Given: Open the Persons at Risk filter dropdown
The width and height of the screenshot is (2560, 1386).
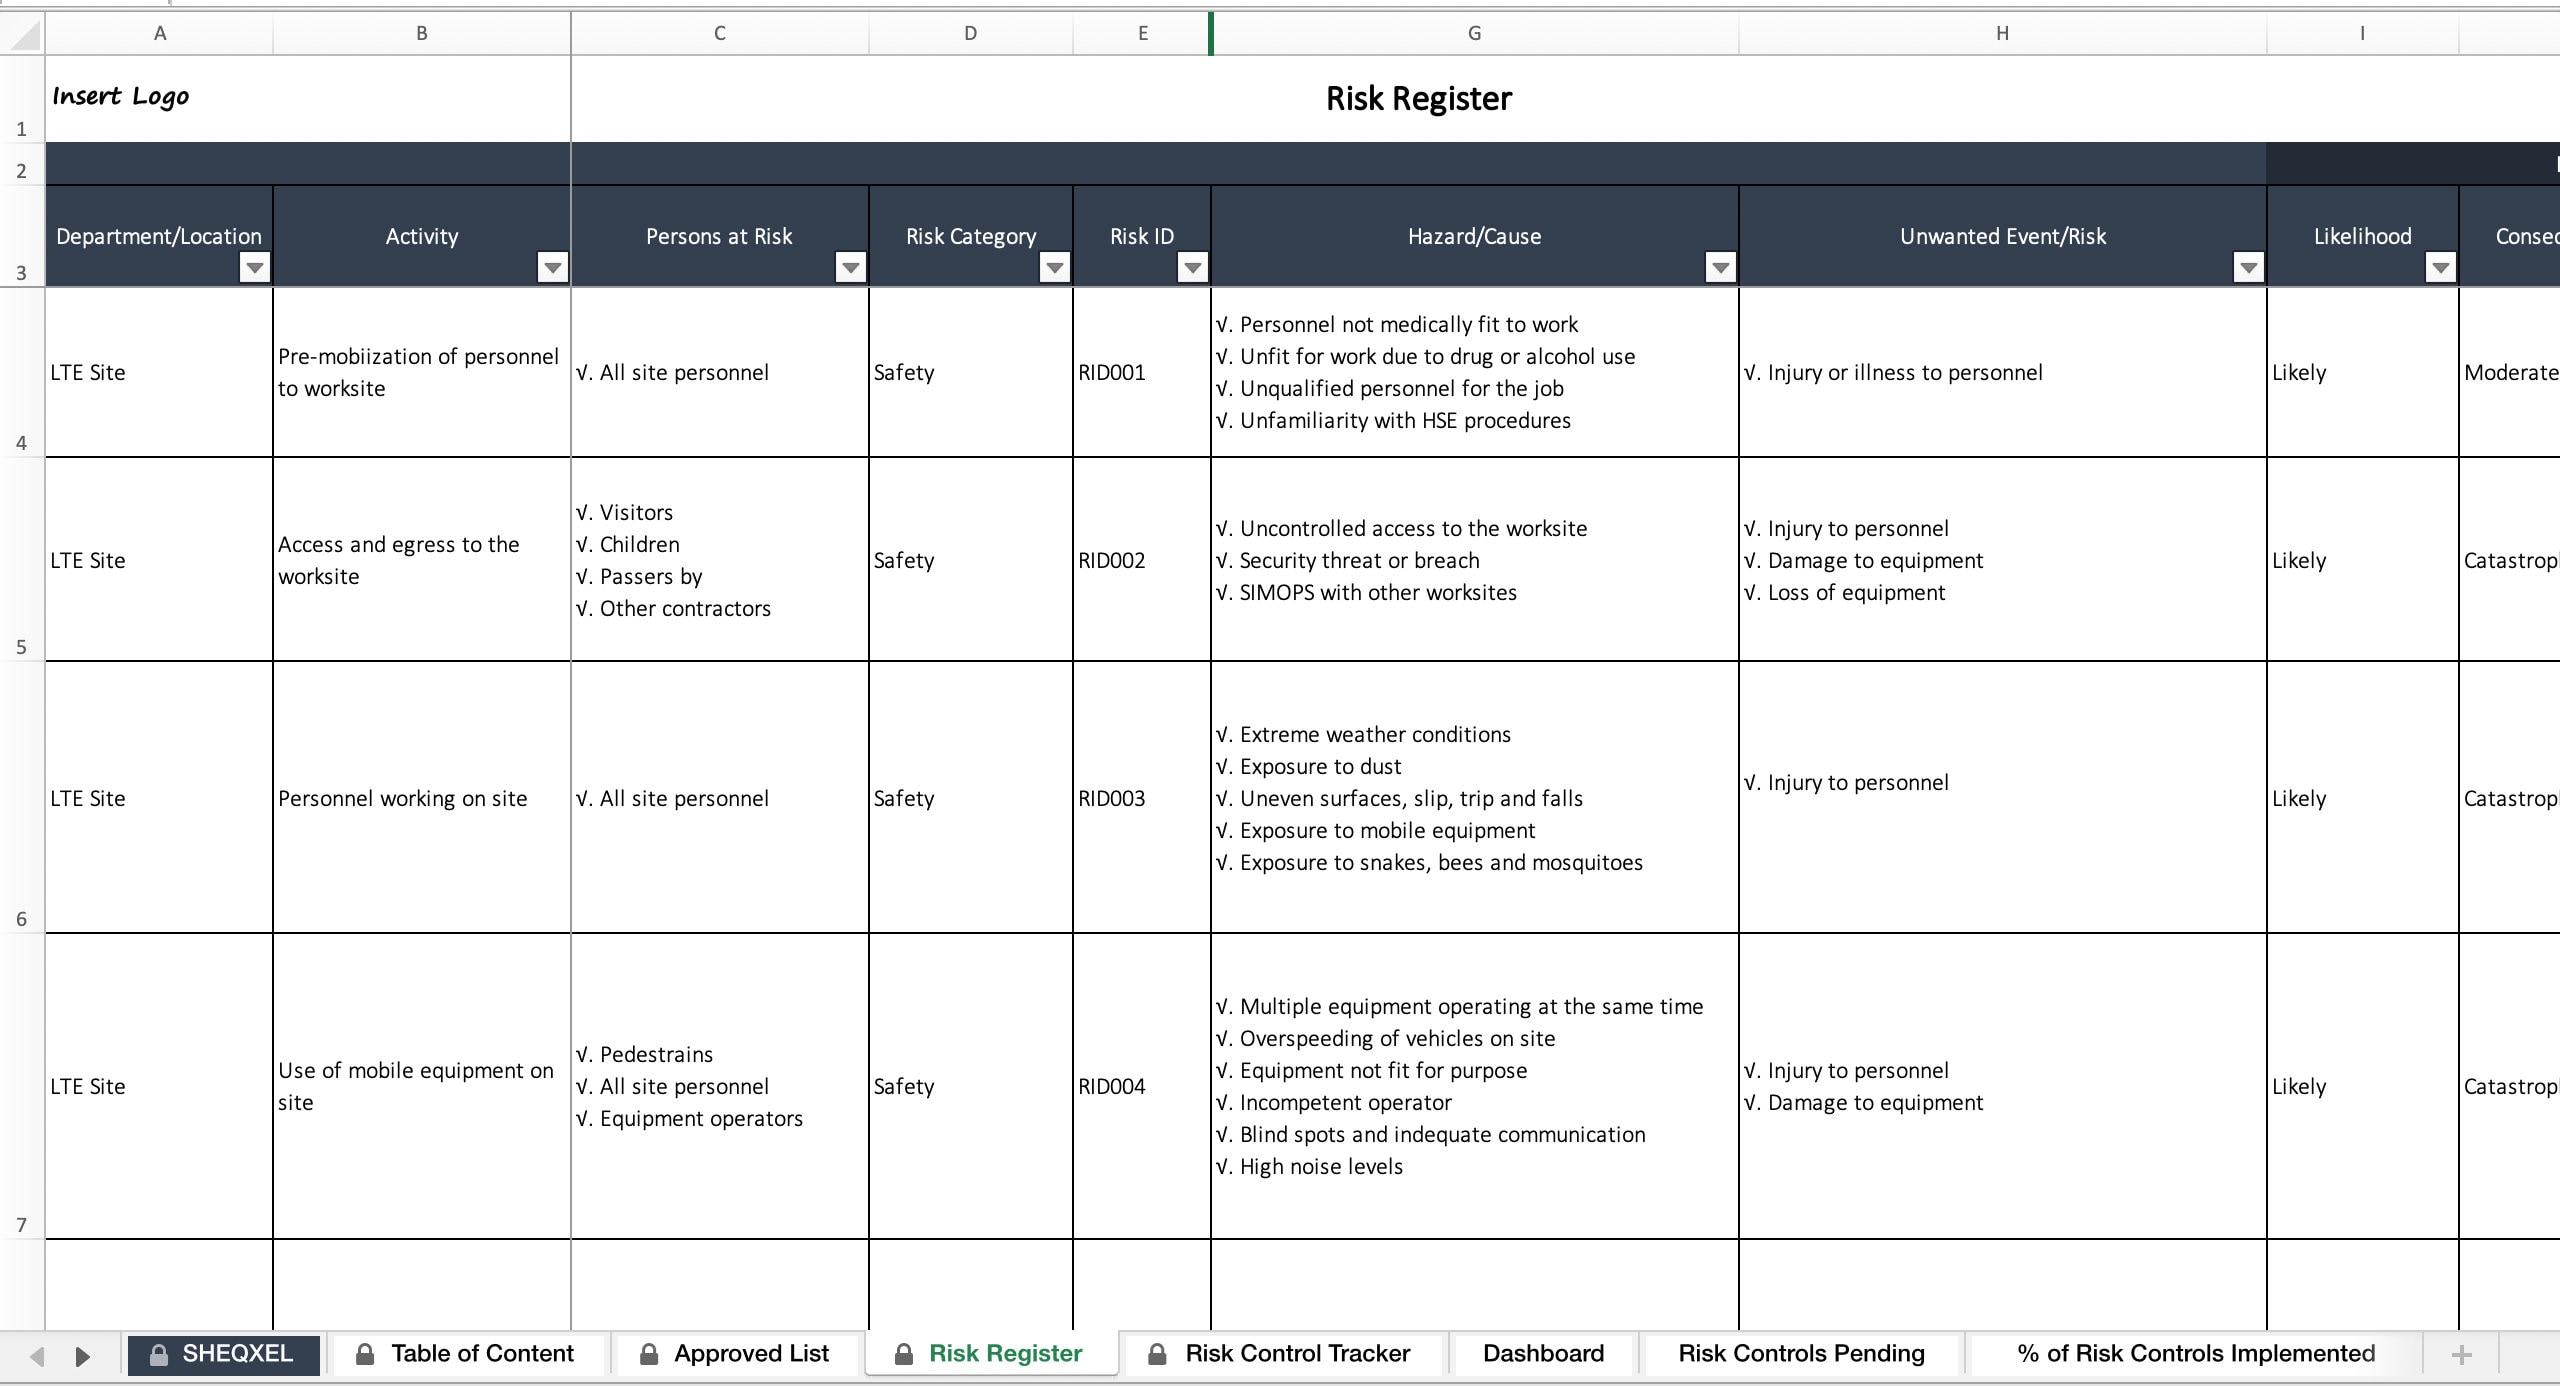Looking at the screenshot, I should tap(850, 267).
